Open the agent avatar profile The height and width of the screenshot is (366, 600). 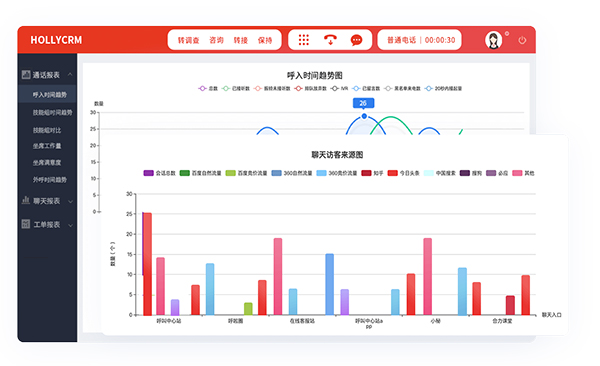[494, 40]
